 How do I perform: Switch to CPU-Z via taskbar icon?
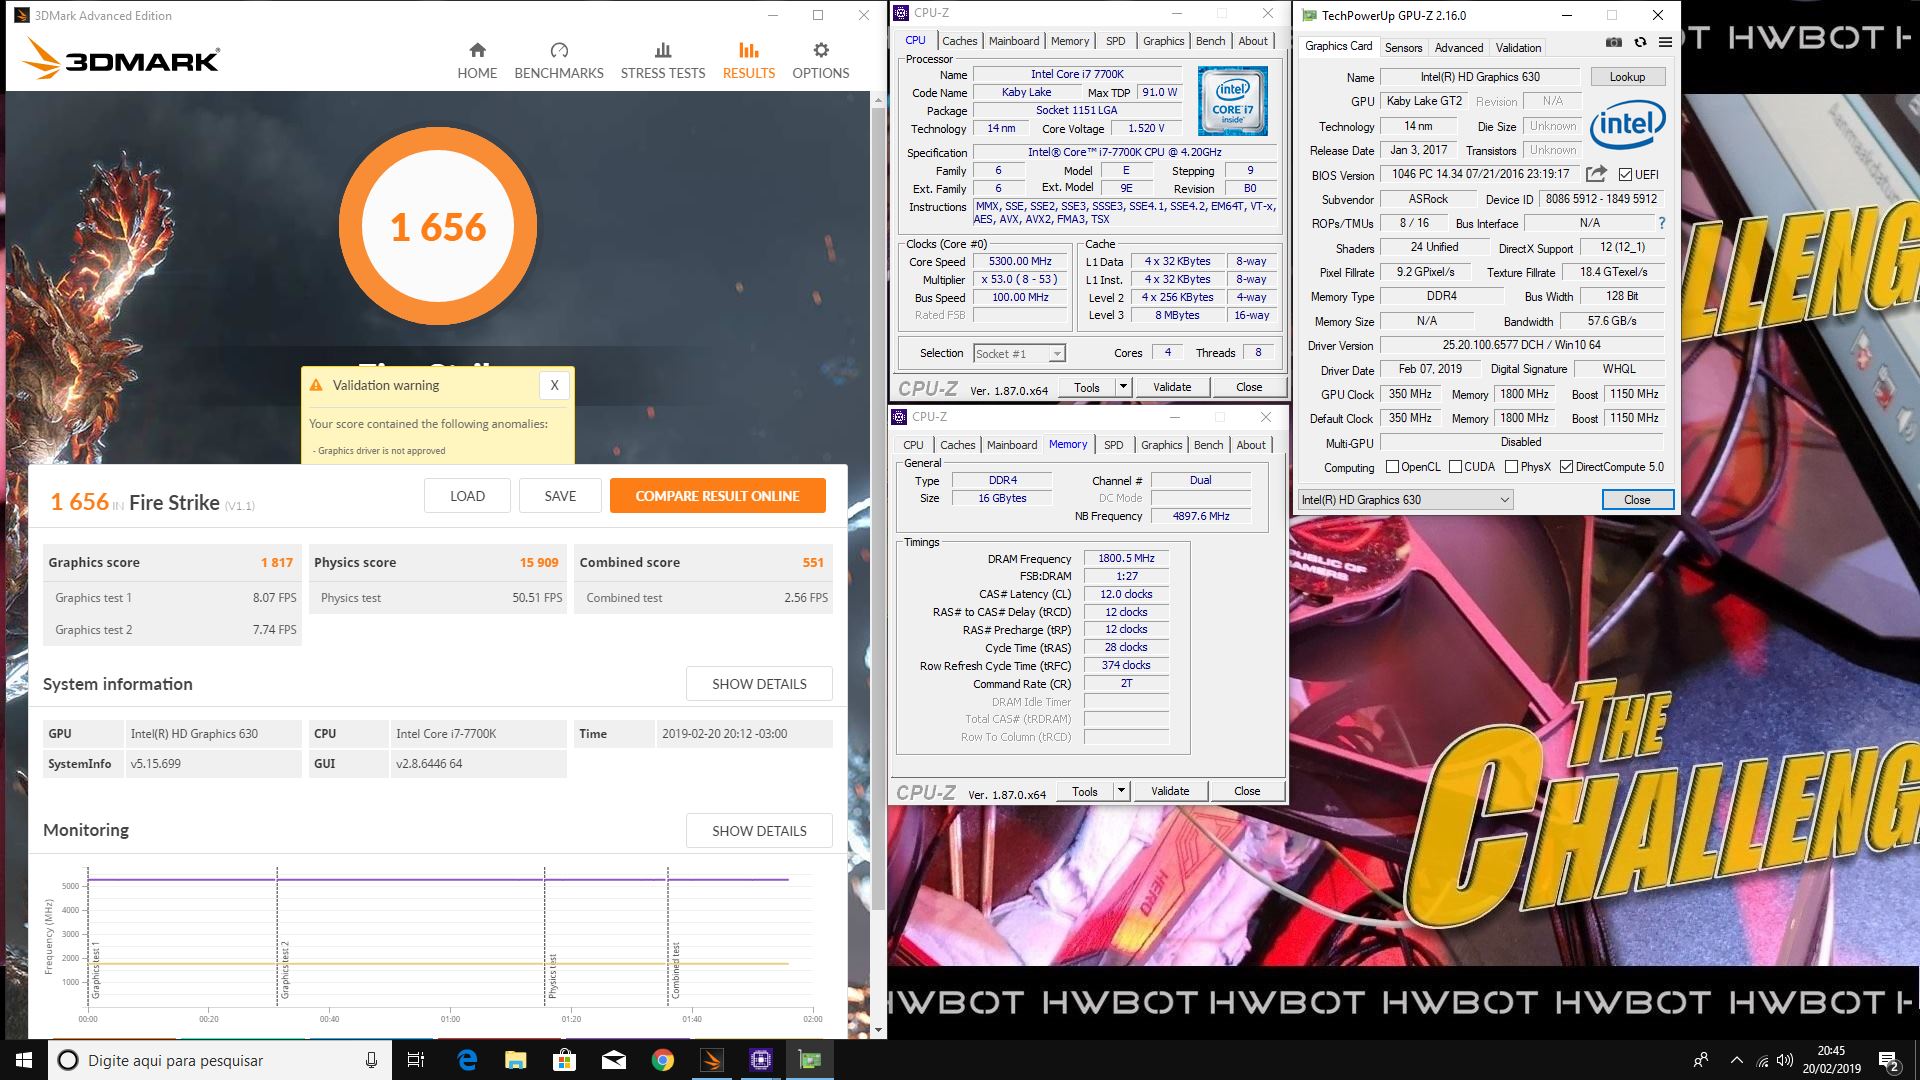pos(760,1060)
